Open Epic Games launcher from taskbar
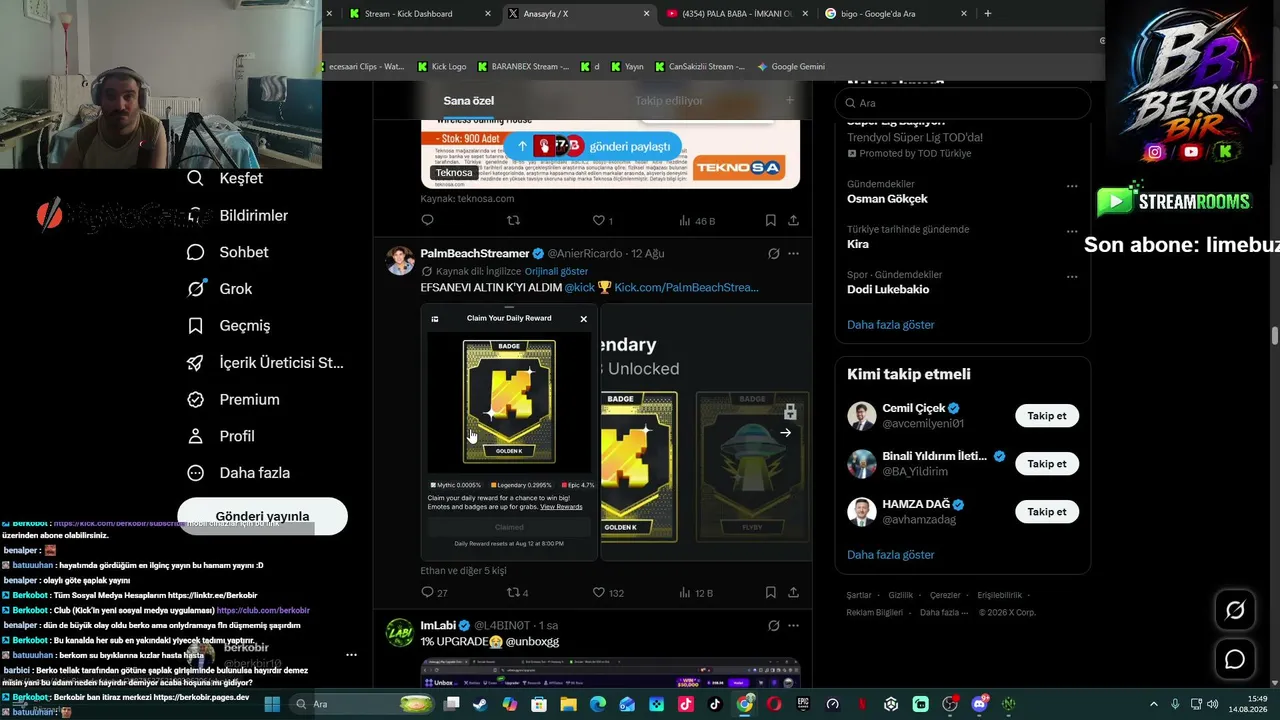The height and width of the screenshot is (720, 1280). coord(803,704)
